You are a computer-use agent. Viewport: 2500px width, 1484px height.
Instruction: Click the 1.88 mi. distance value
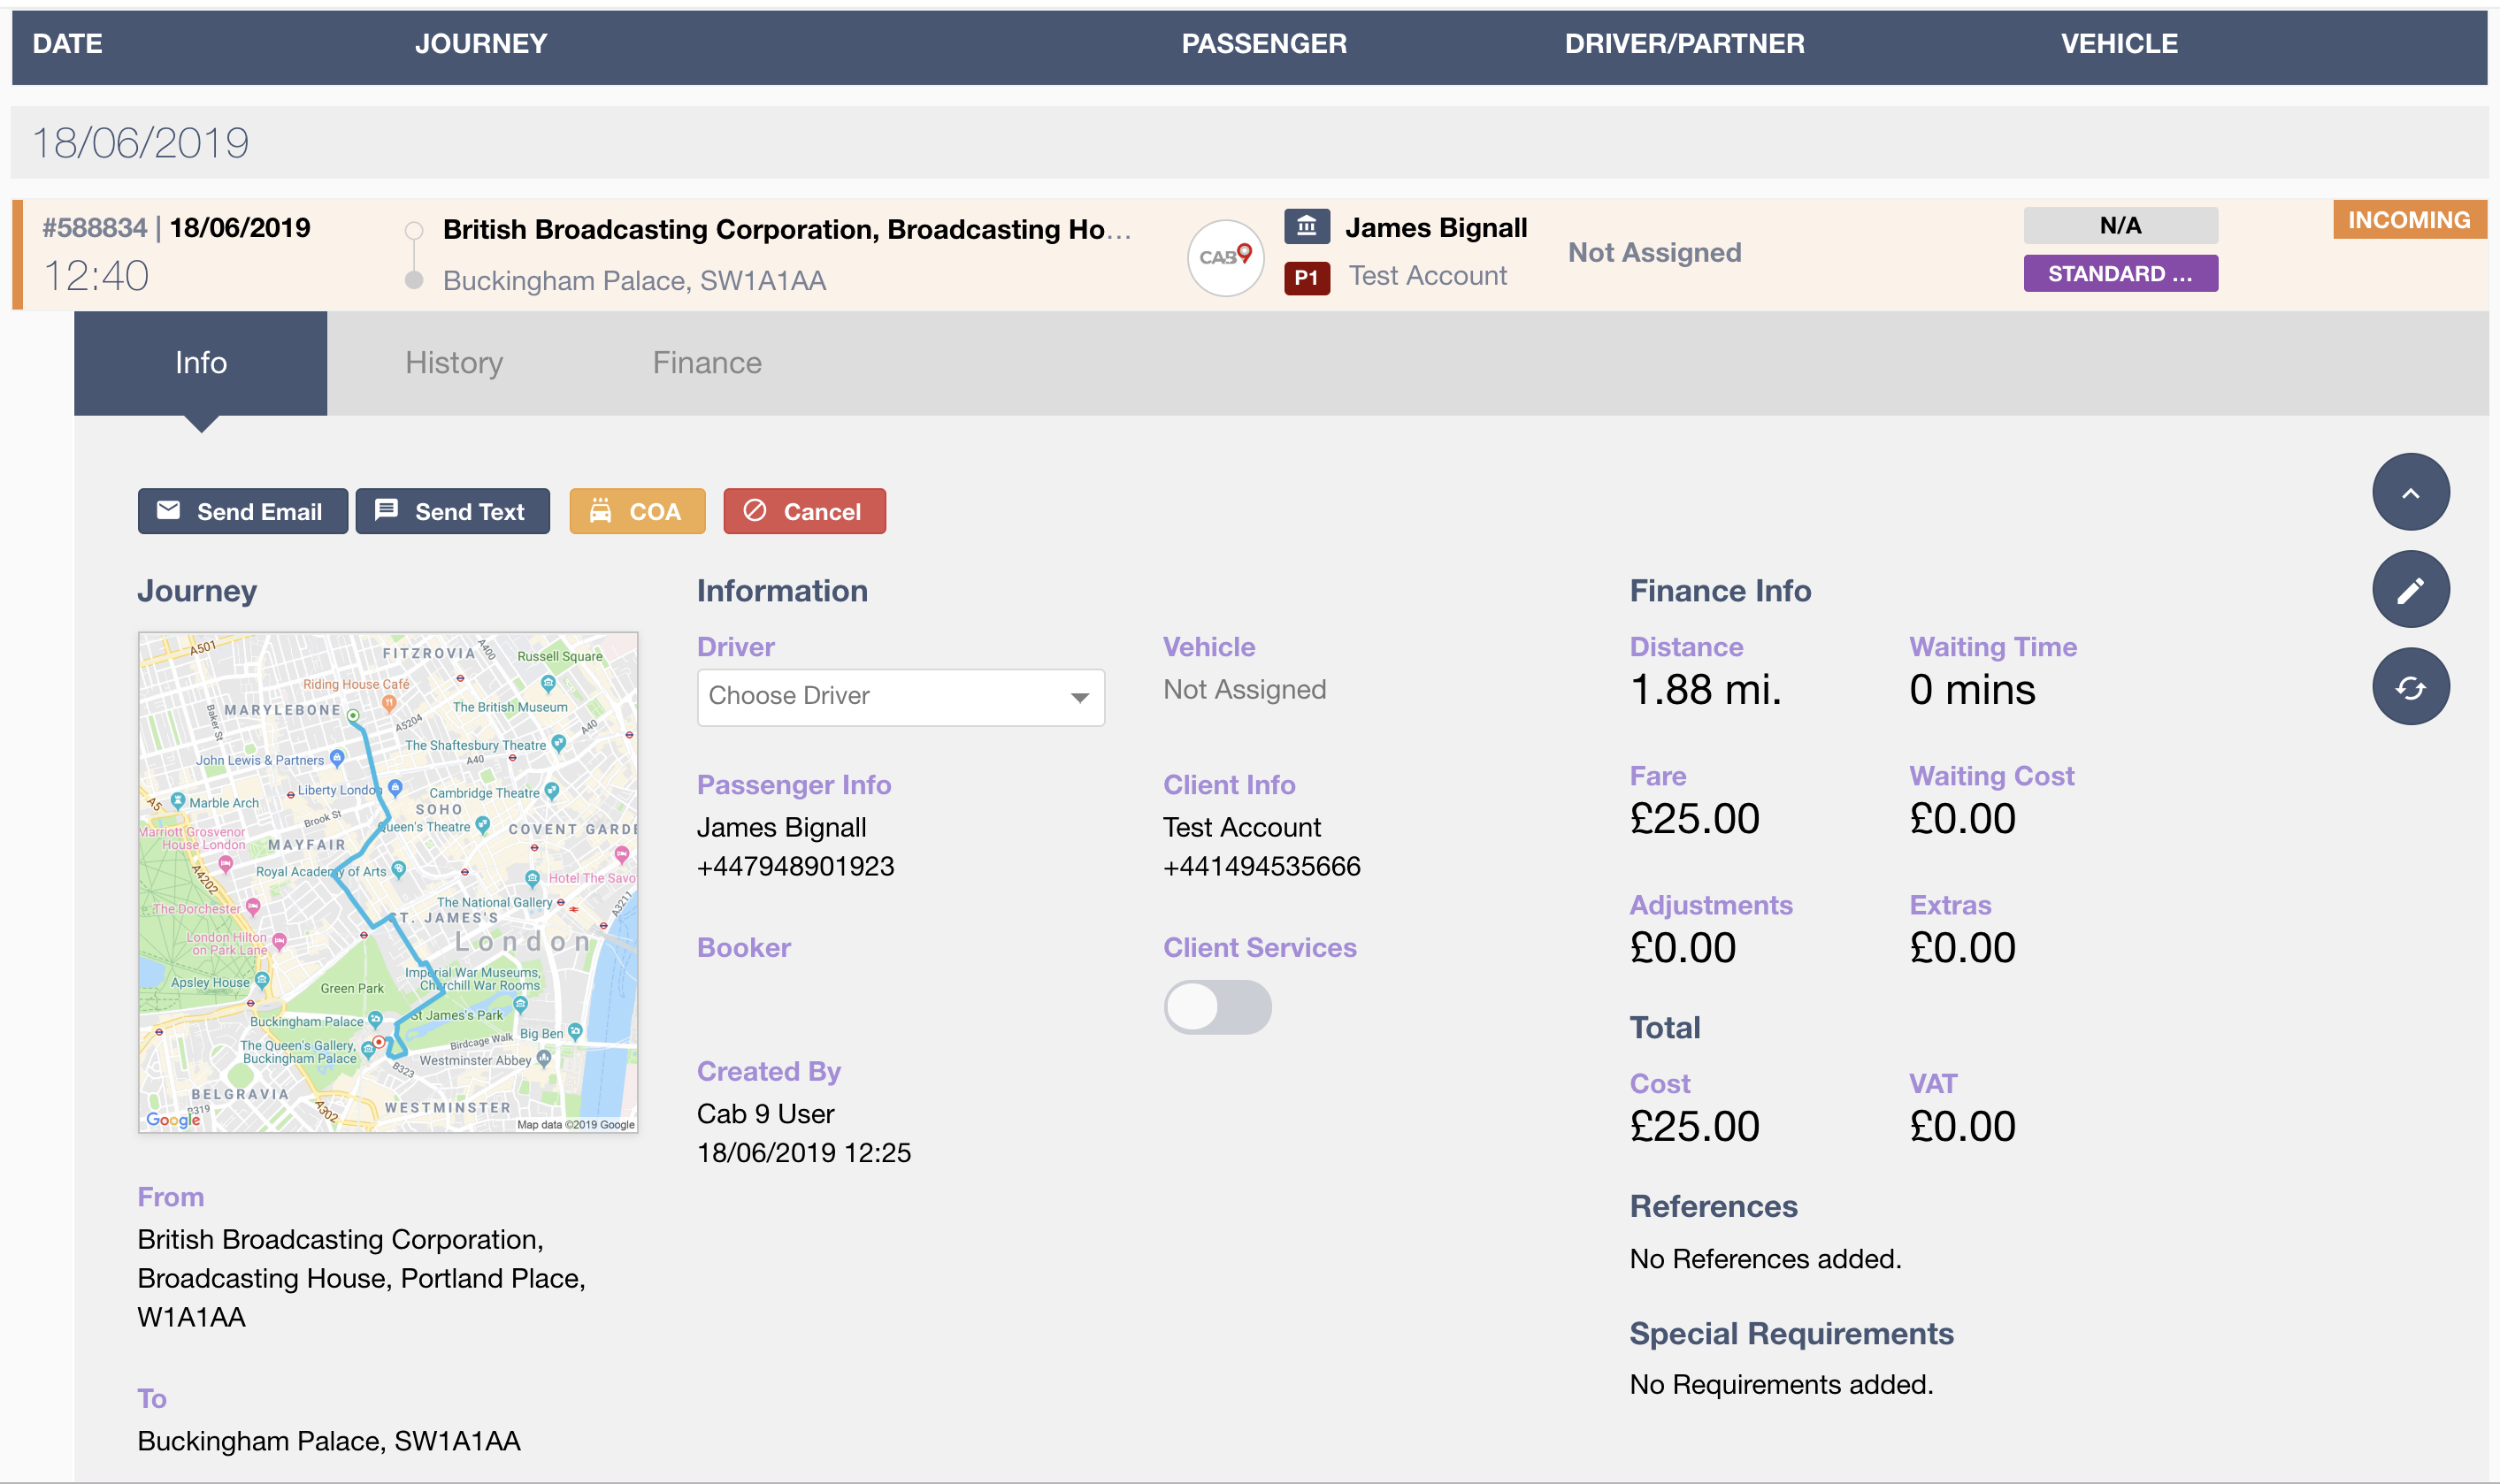tap(1705, 689)
